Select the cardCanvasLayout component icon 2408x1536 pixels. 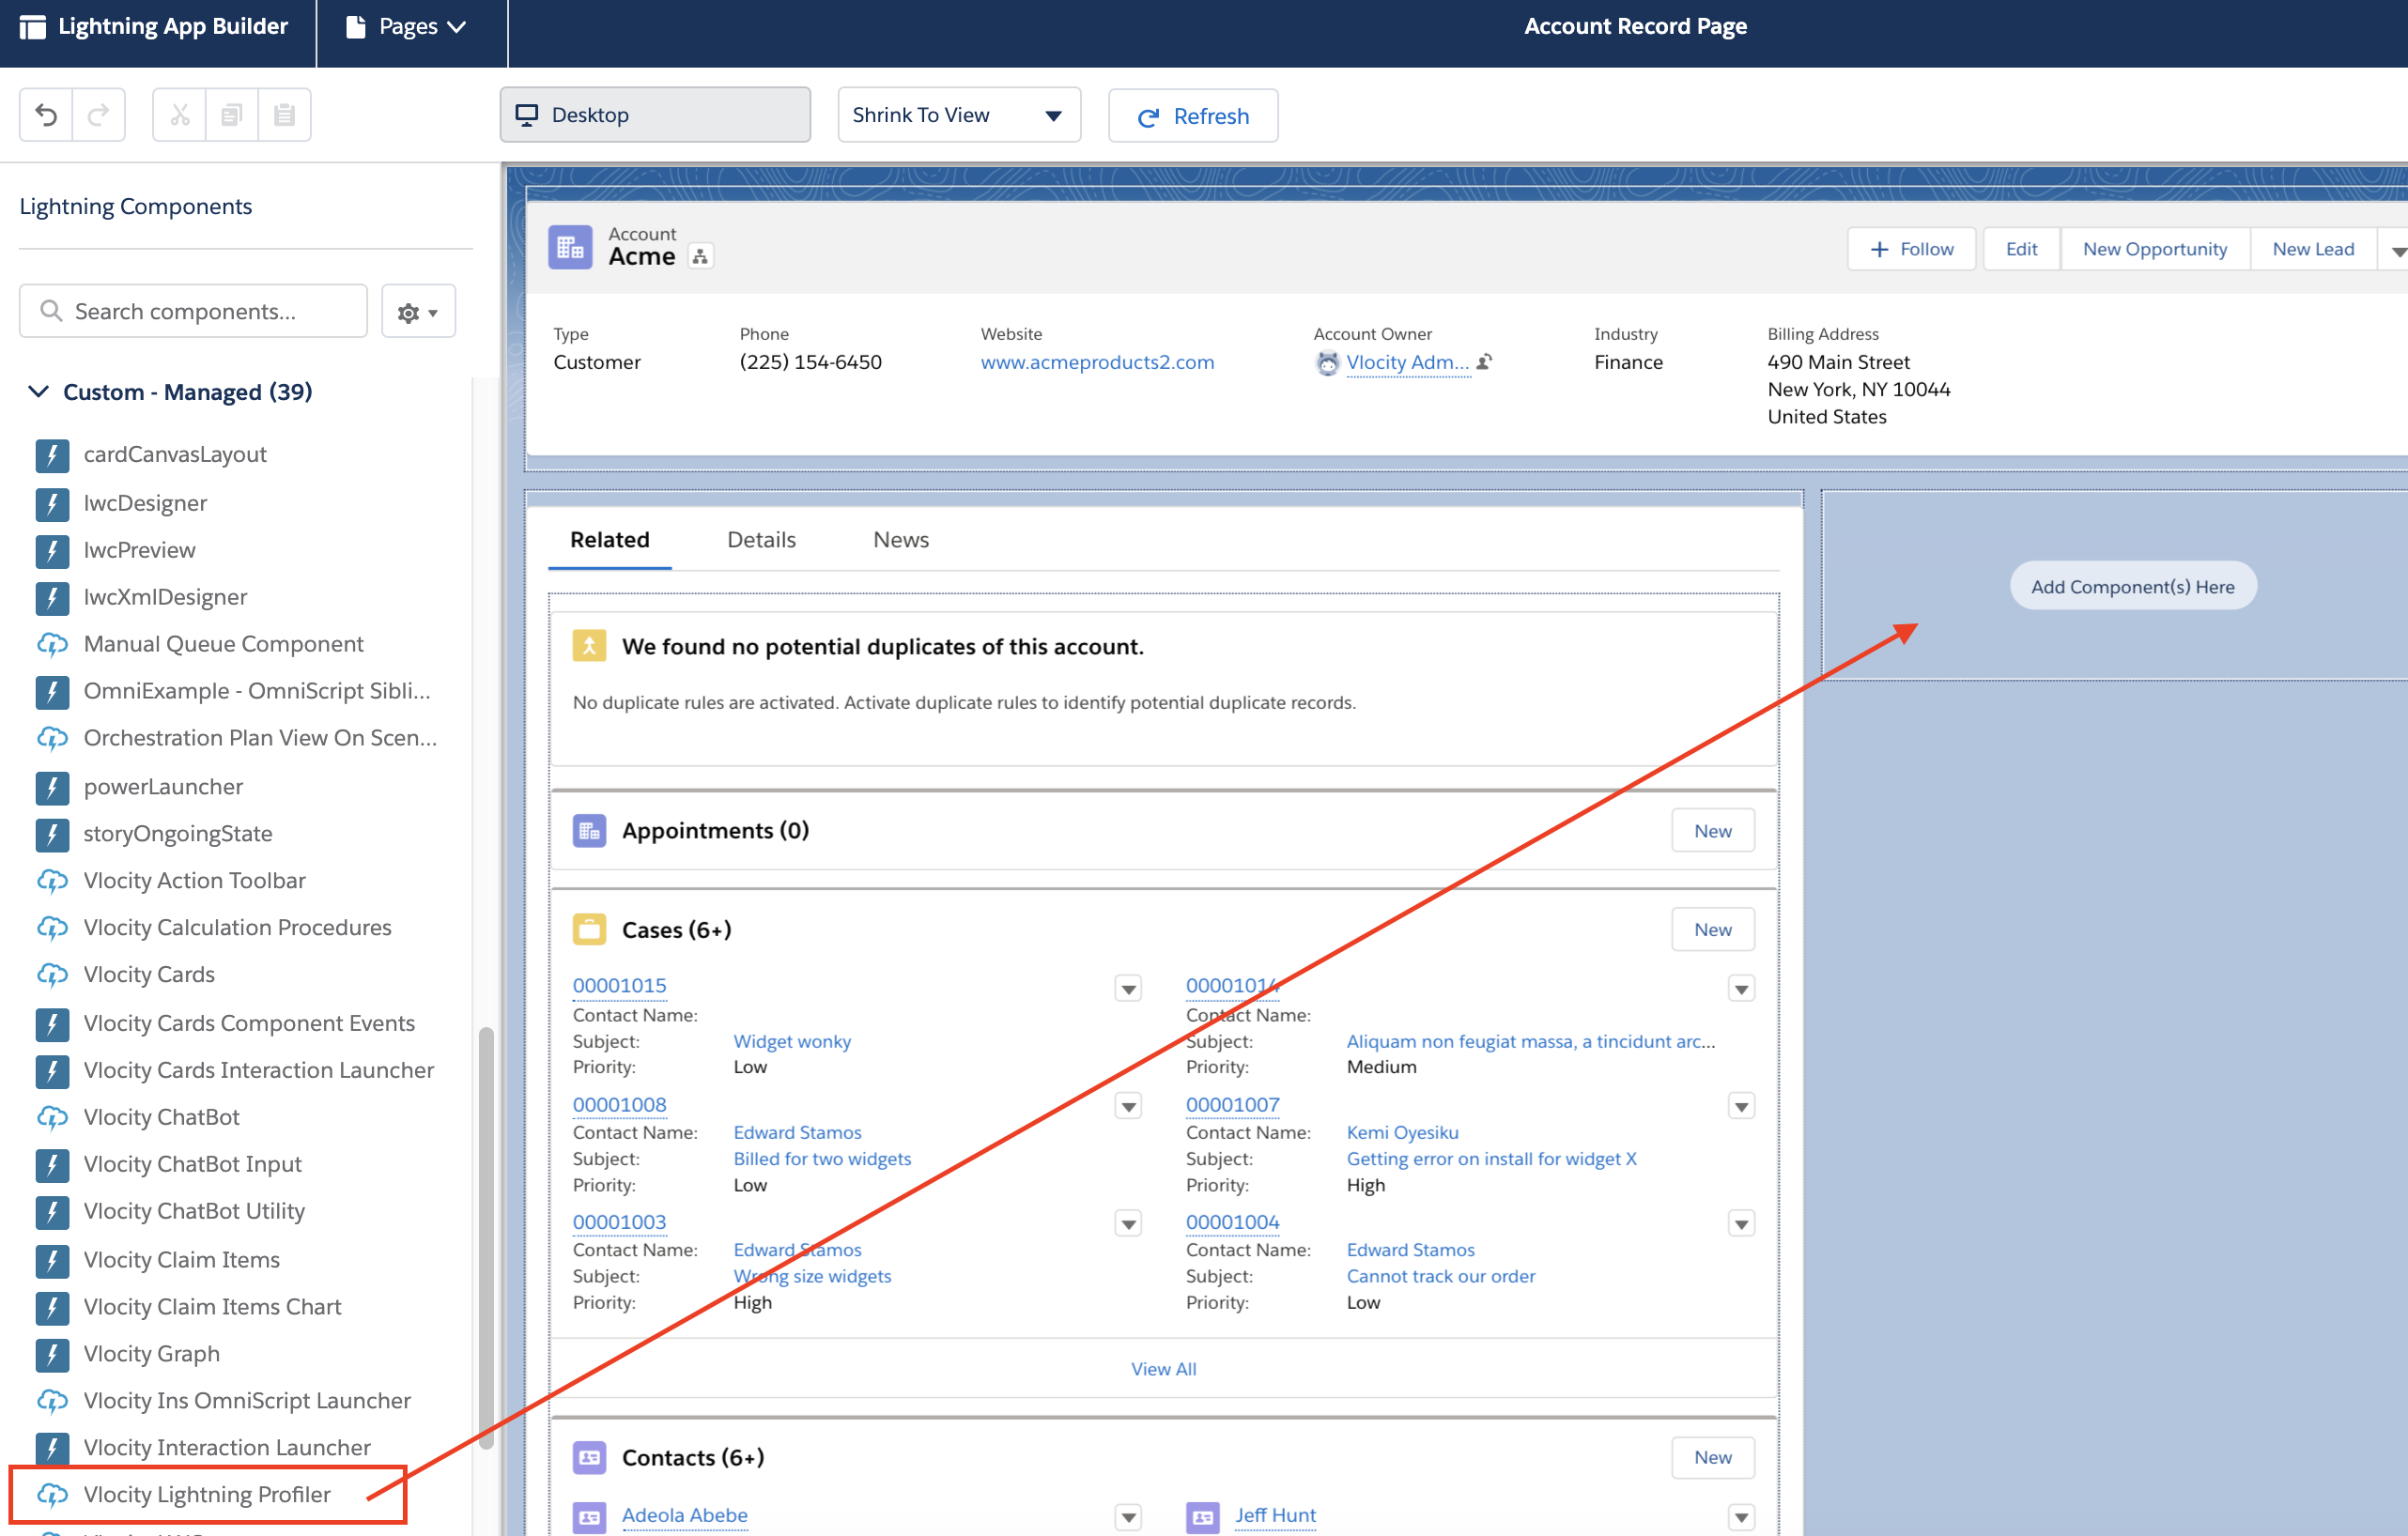point(52,455)
